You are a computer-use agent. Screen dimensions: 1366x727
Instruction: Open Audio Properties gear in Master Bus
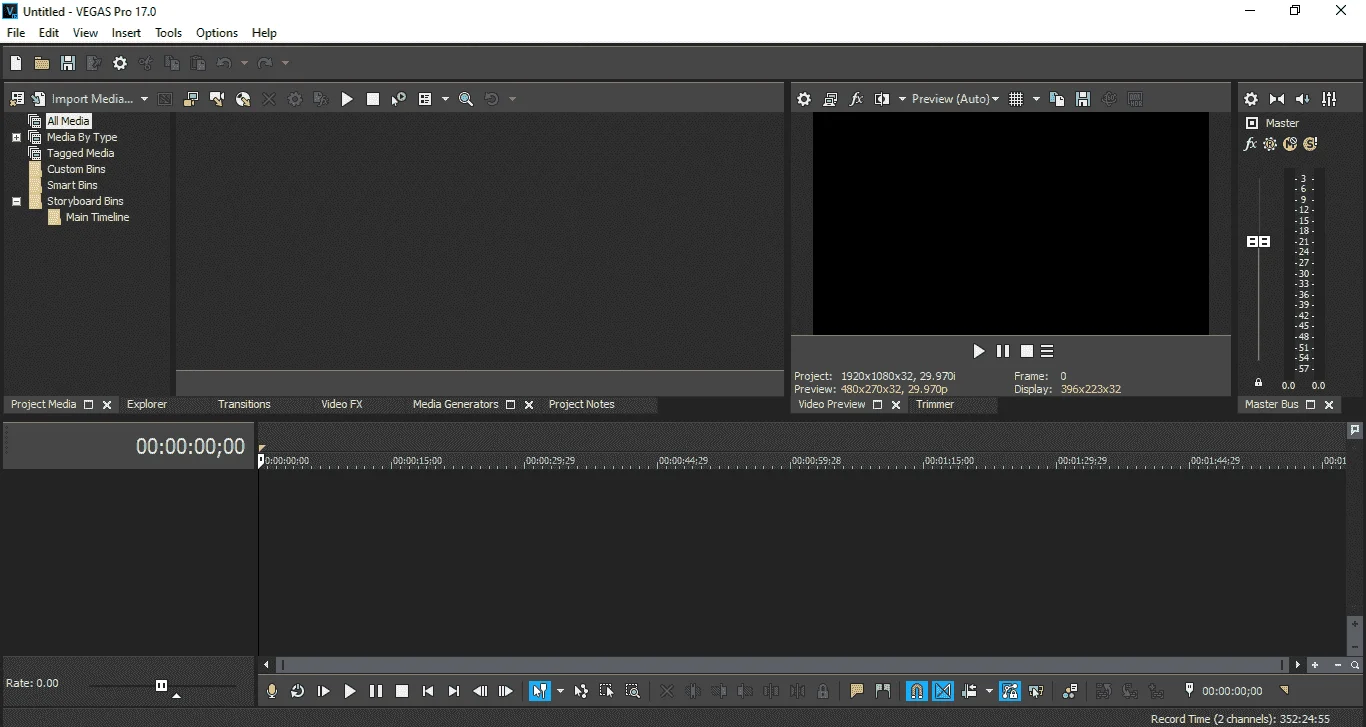(1251, 99)
